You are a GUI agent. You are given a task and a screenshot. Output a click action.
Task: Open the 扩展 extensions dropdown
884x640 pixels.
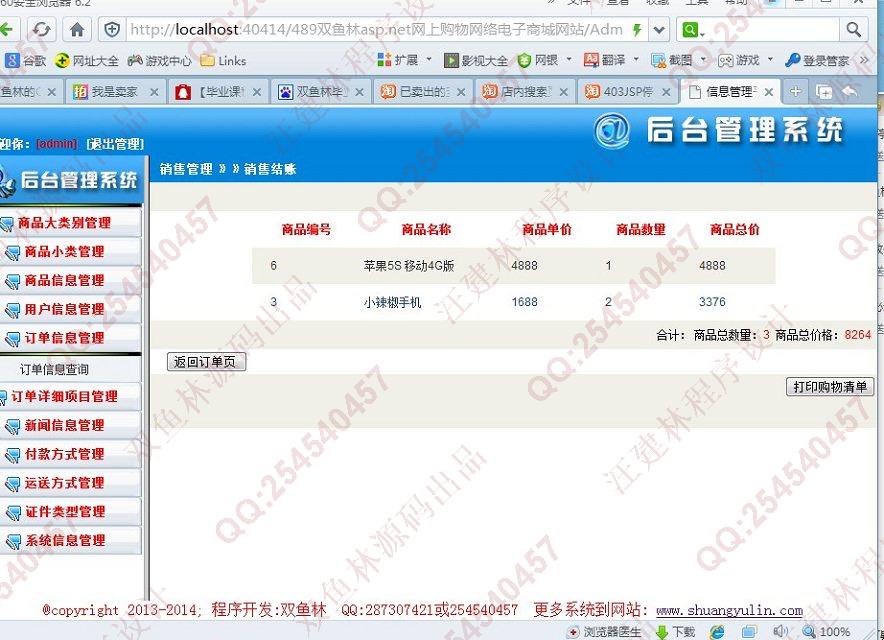pos(404,60)
